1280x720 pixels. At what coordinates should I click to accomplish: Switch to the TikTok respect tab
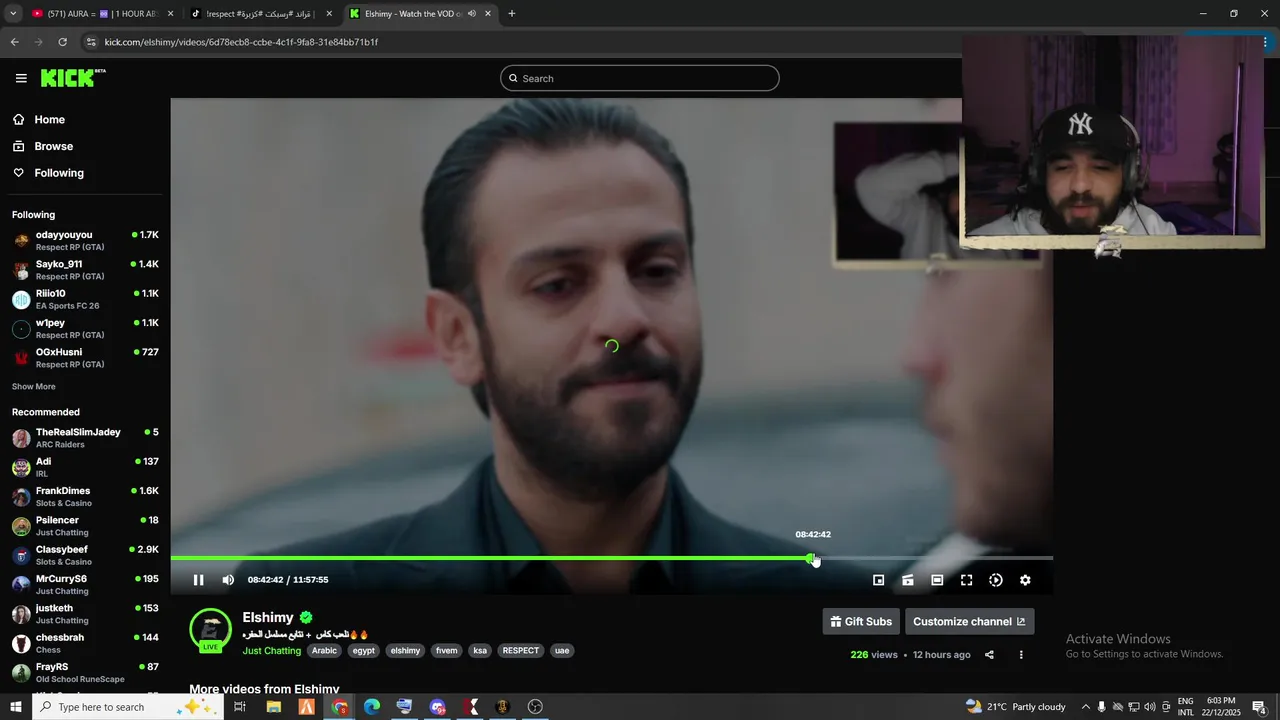coord(262,14)
